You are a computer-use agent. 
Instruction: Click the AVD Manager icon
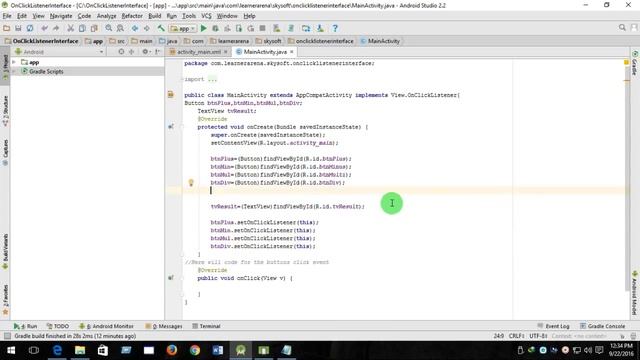tap(277, 28)
